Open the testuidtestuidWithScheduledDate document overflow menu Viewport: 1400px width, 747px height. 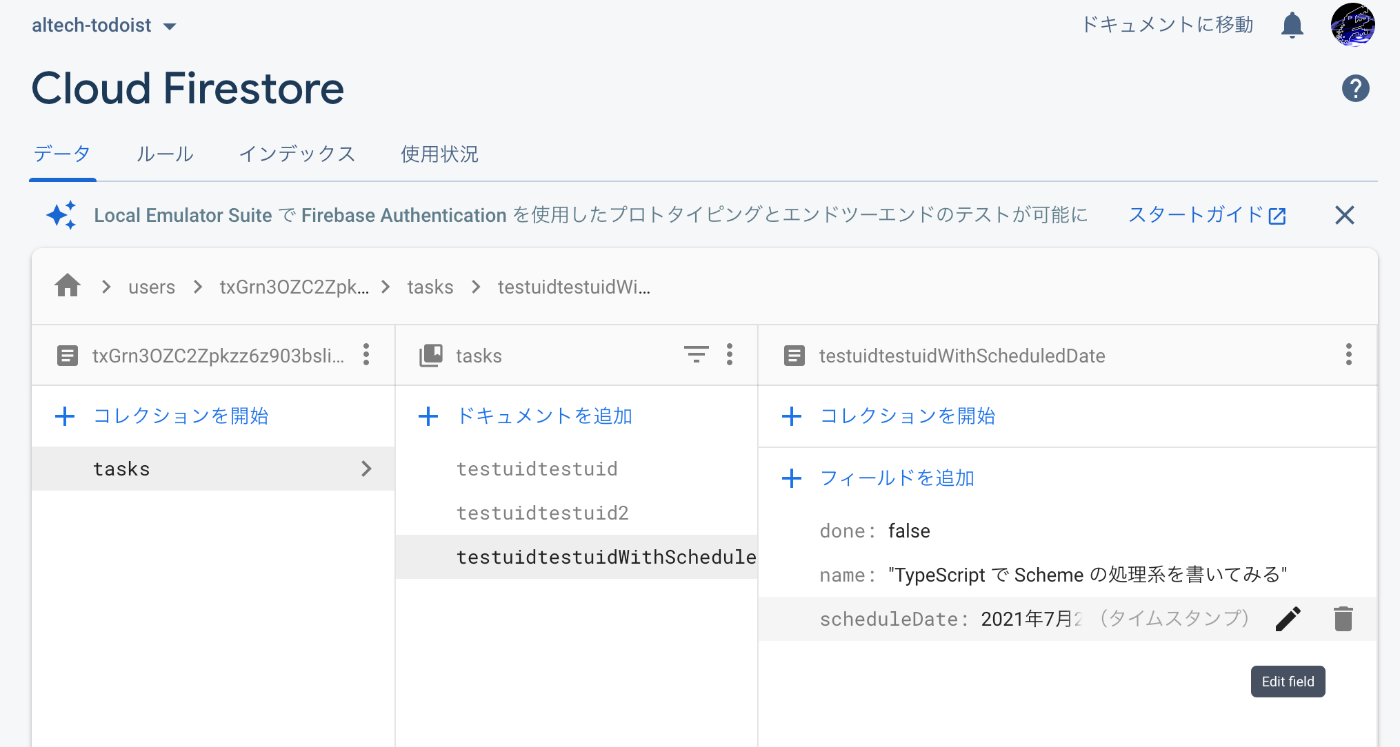point(1349,354)
